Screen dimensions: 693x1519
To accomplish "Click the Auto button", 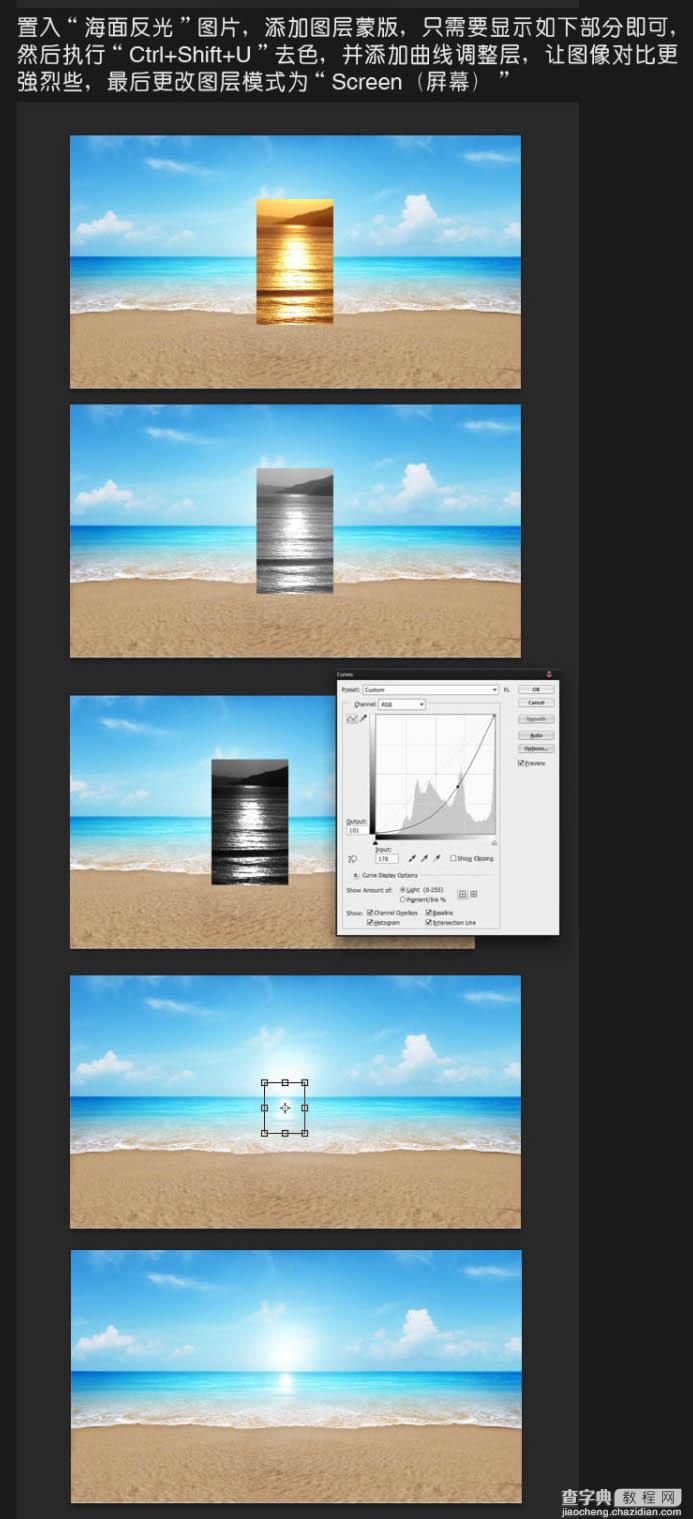I will (x=537, y=735).
